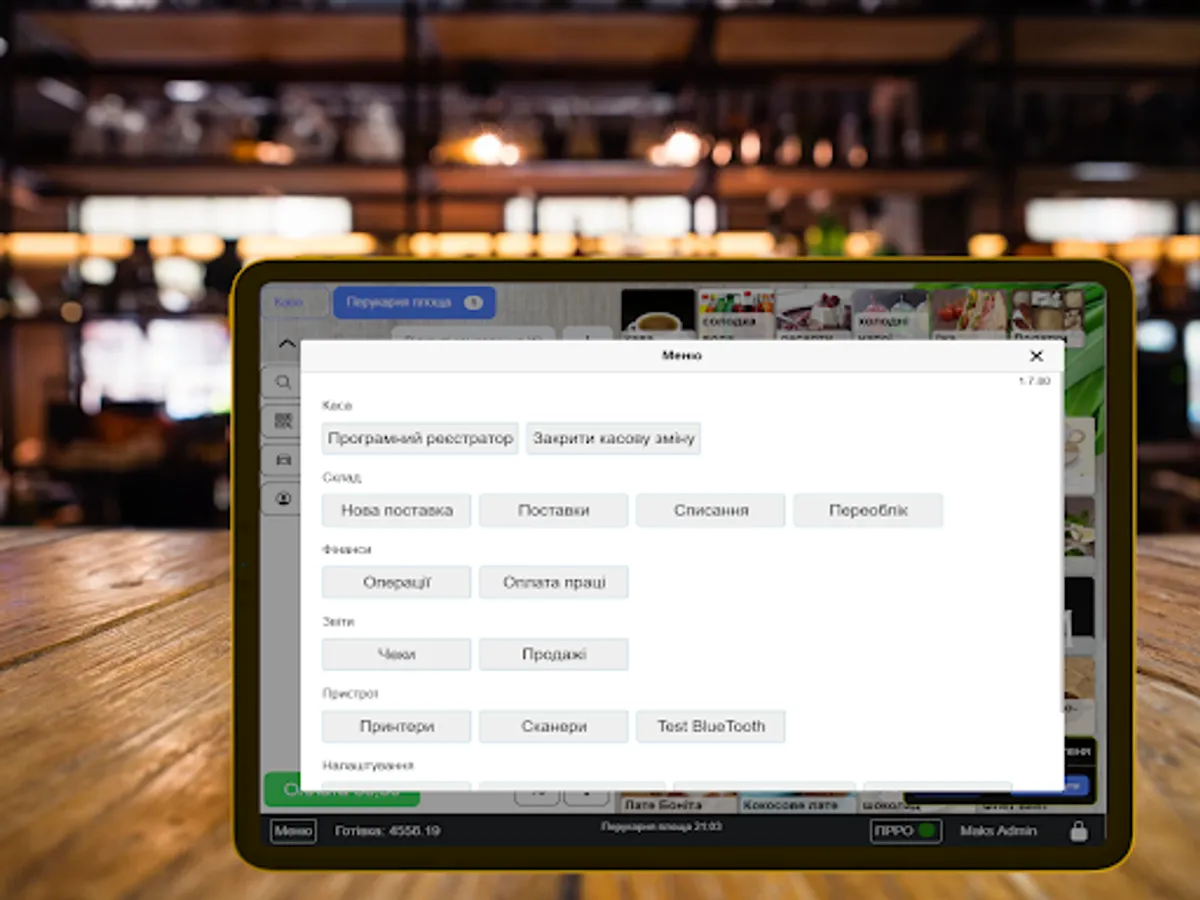
Task: Toggle the ППРО status indicator
Action: tap(906, 831)
